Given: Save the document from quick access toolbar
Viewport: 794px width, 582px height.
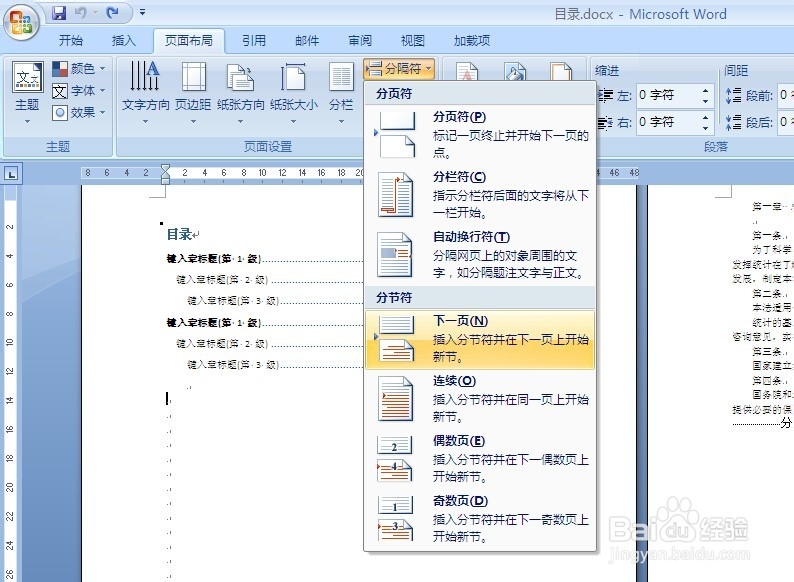Looking at the screenshot, I should pos(59,13).
